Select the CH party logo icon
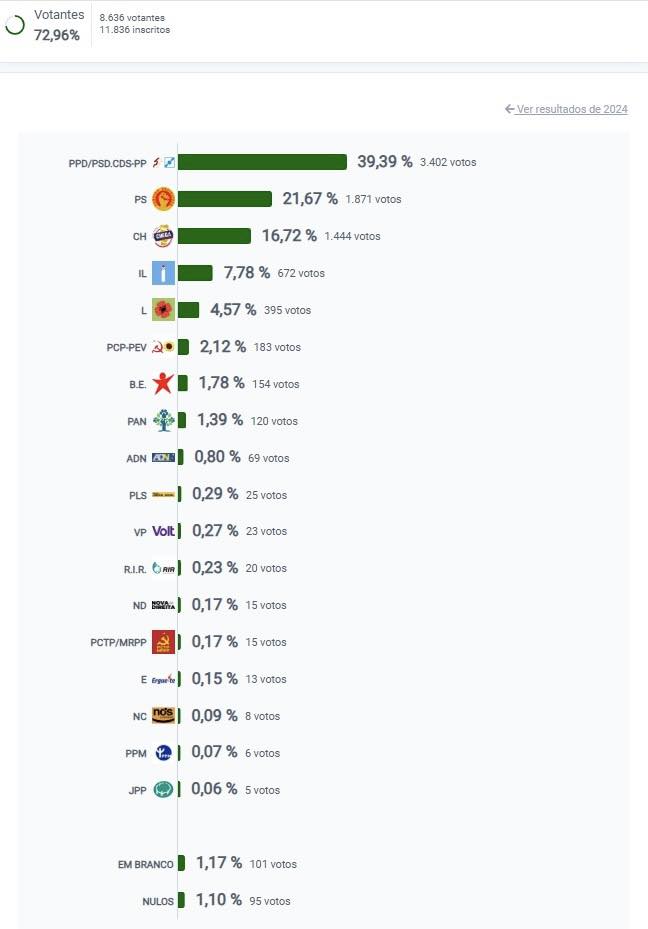 tap(163, 236)
